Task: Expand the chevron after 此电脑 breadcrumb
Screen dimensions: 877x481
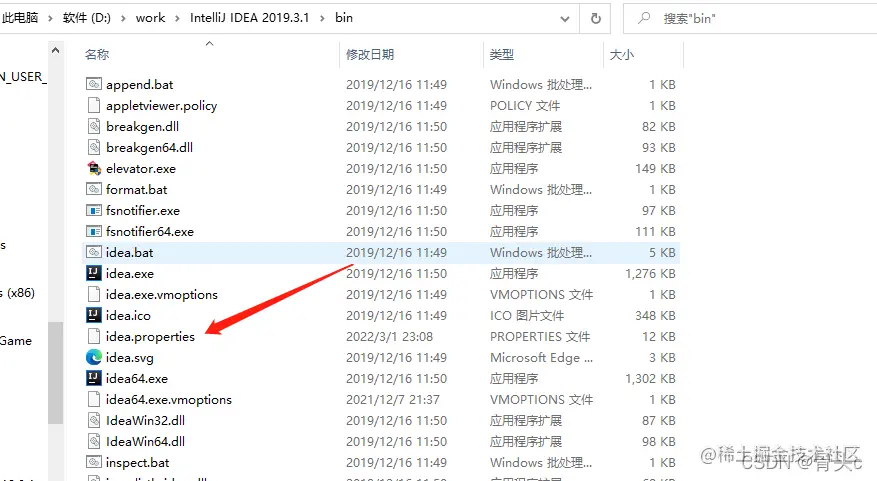Action: point(50,18)
